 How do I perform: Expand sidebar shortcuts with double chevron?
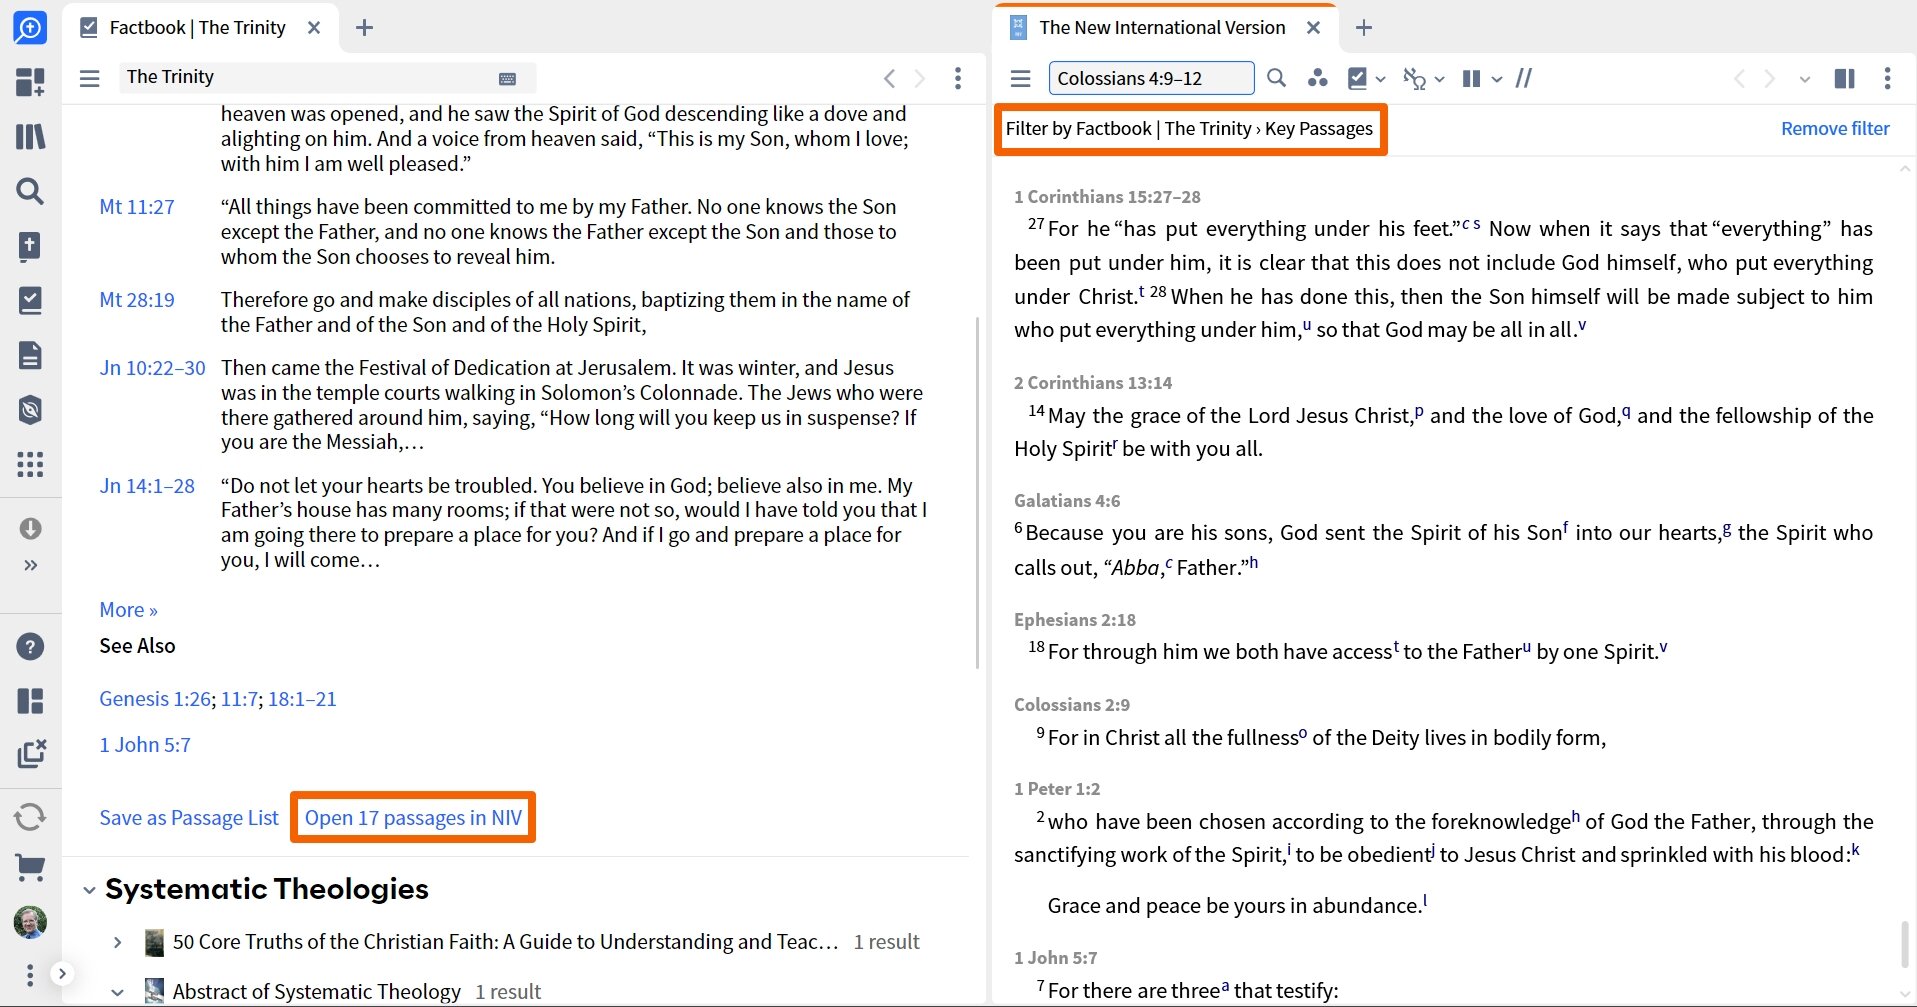click(30, 565)
